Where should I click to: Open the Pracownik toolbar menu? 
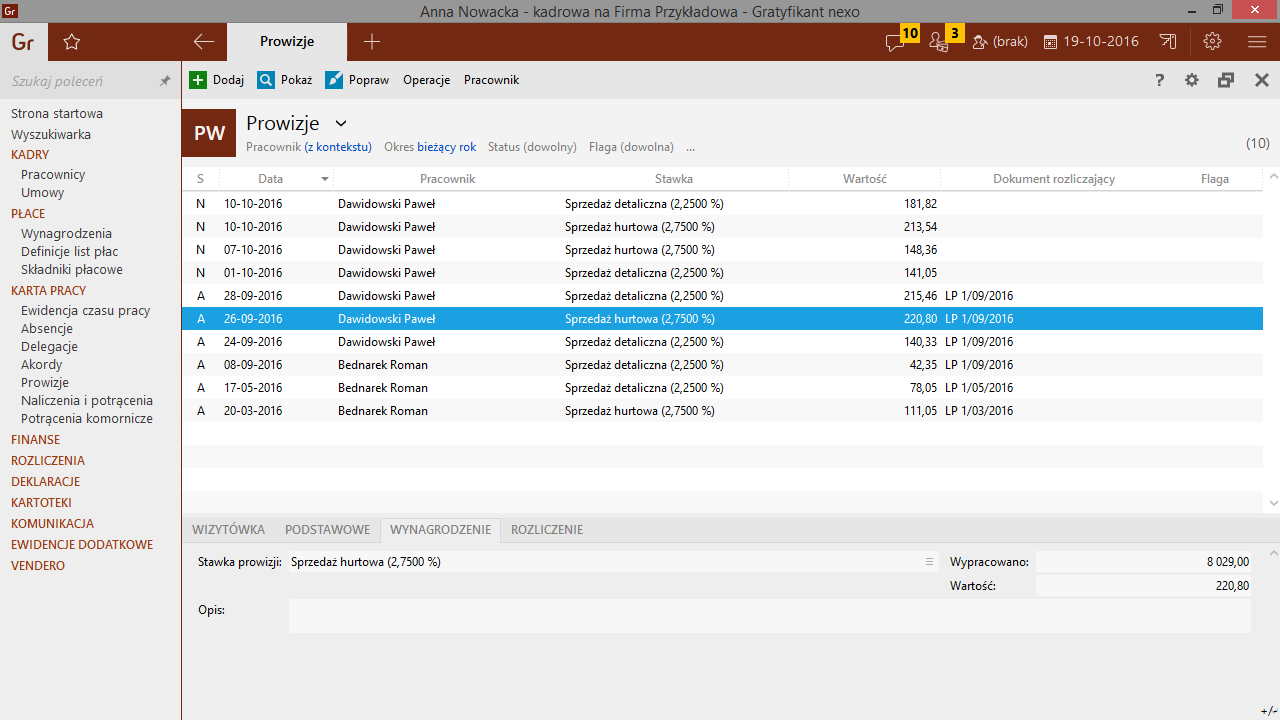click(x=491, y=80)
